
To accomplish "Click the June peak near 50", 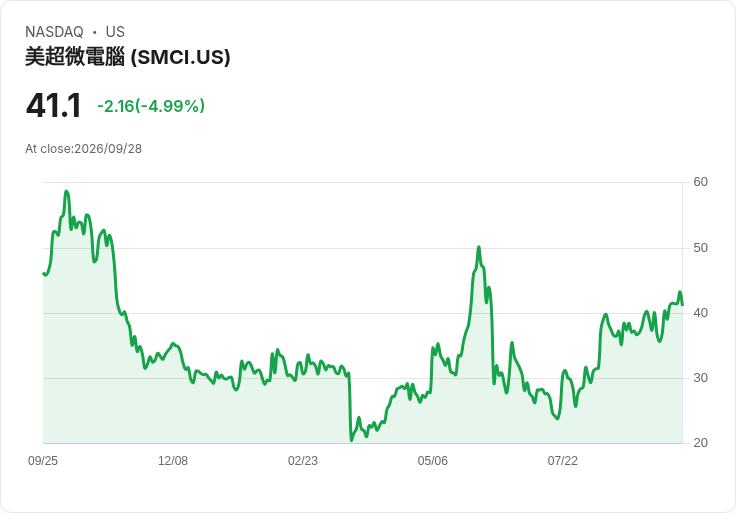I will pyautogui.click(x=479, y=247).
